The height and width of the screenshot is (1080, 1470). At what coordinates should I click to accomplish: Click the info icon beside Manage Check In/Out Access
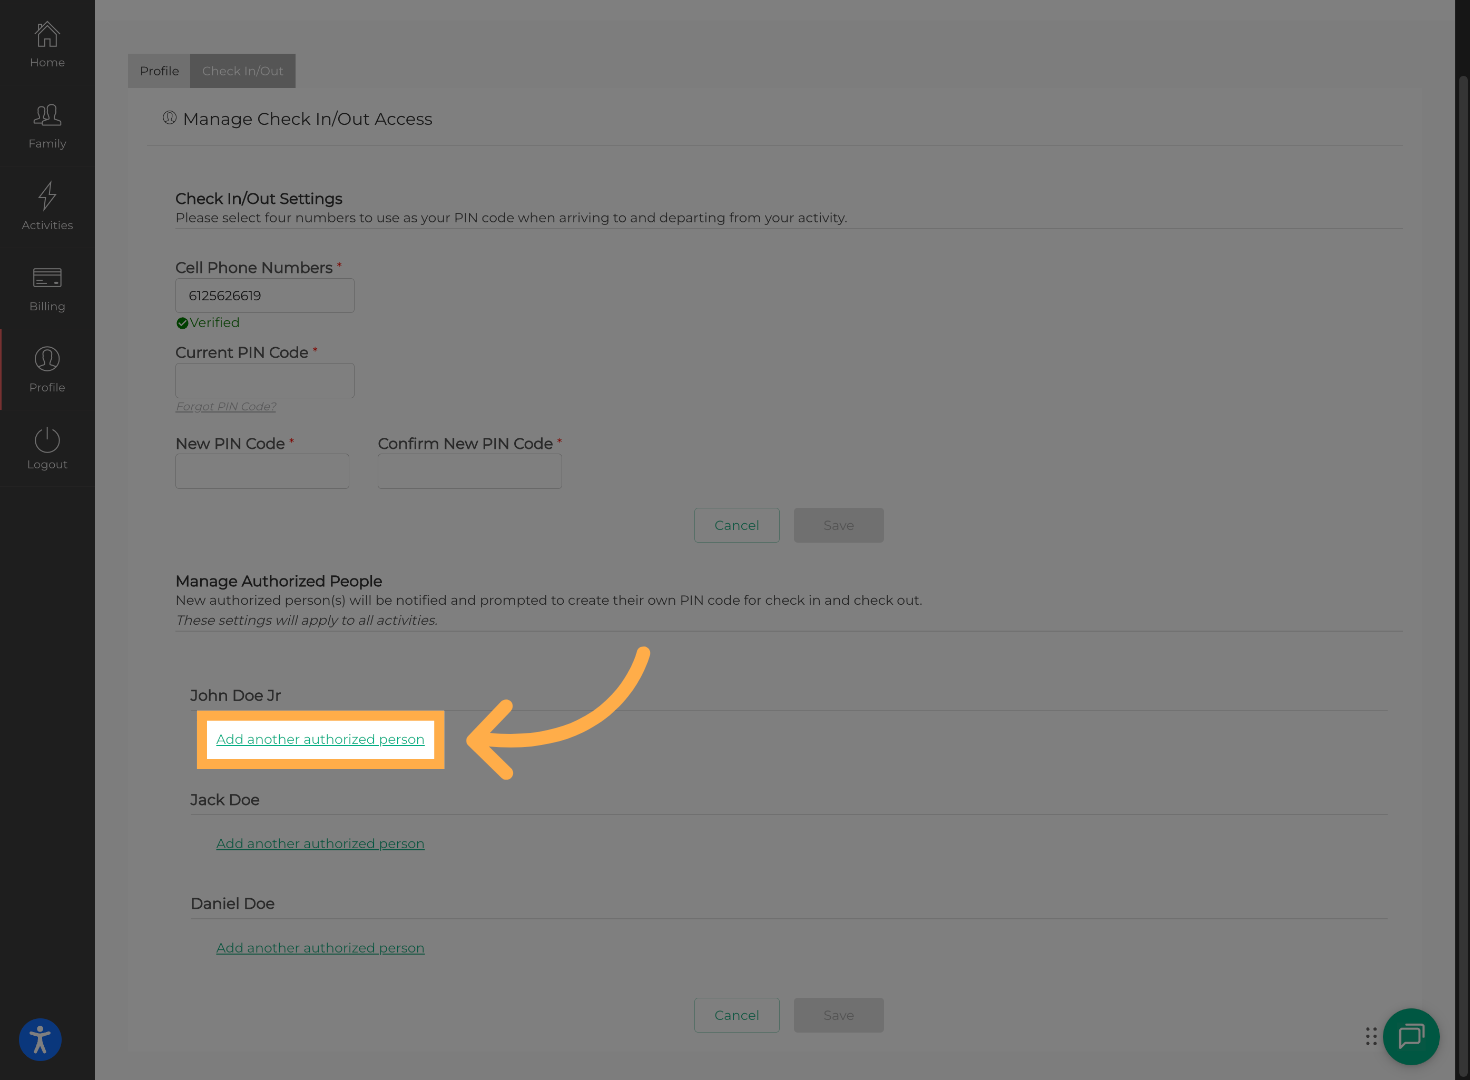click(x=170, y=117)
